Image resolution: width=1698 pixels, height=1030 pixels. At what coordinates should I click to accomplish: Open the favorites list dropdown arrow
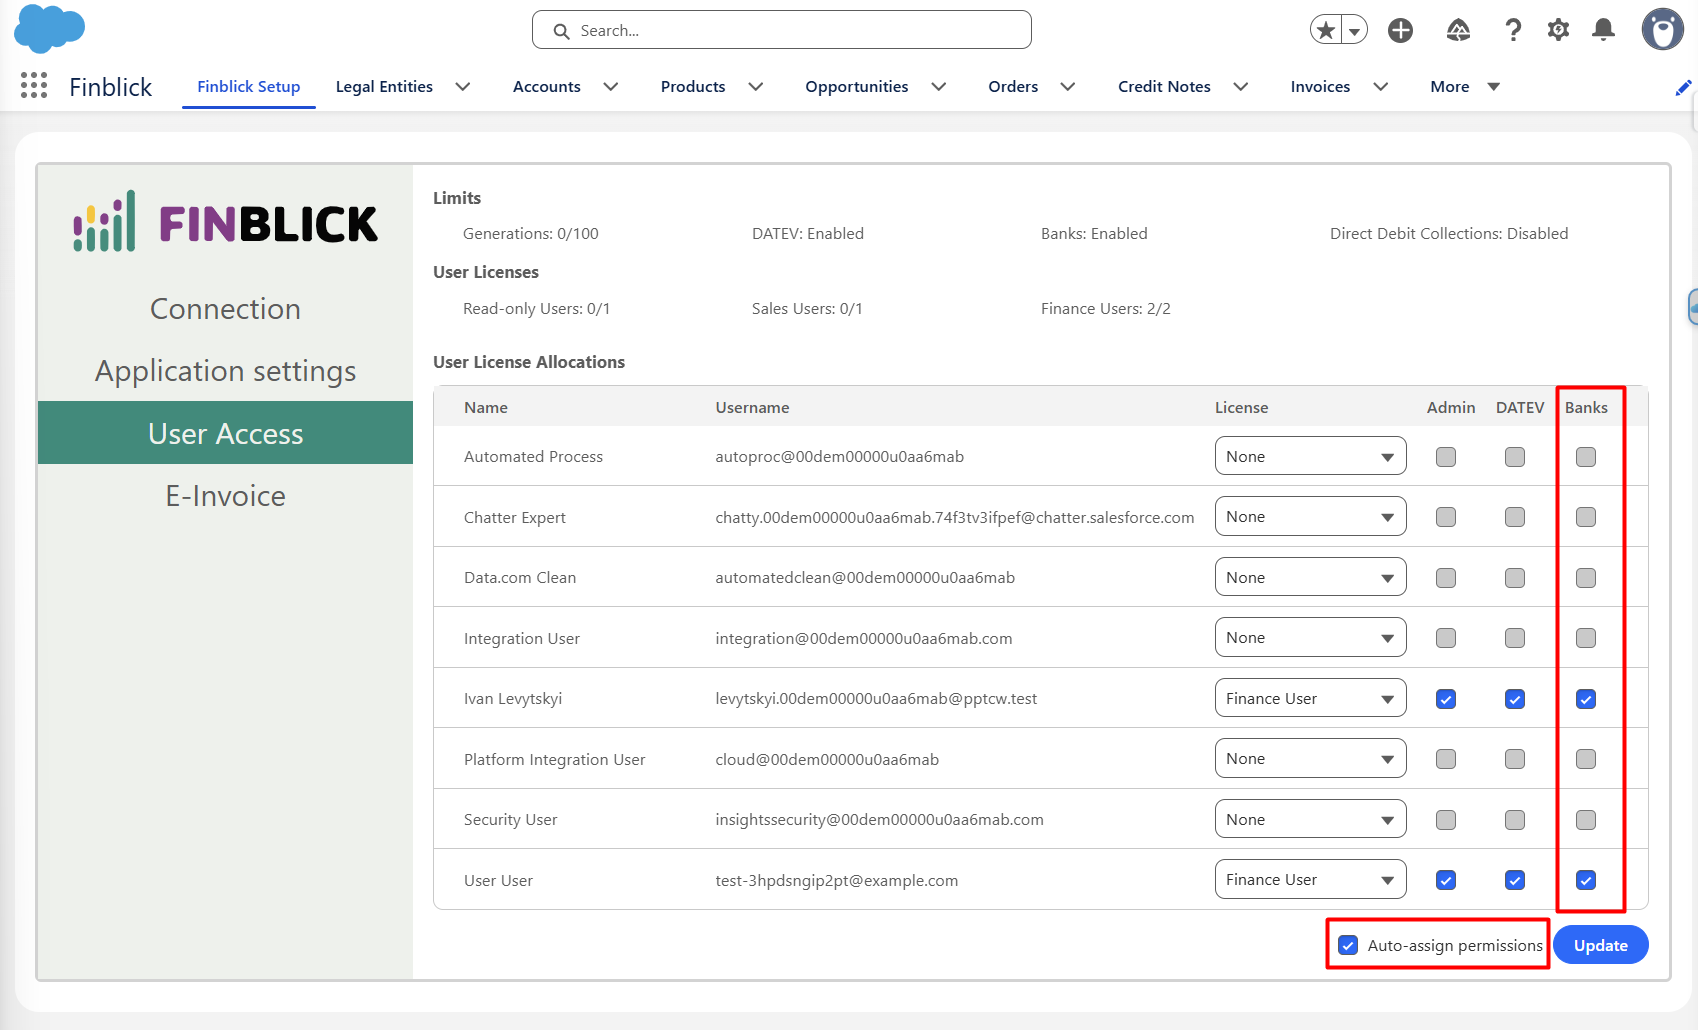[1354, 30]
